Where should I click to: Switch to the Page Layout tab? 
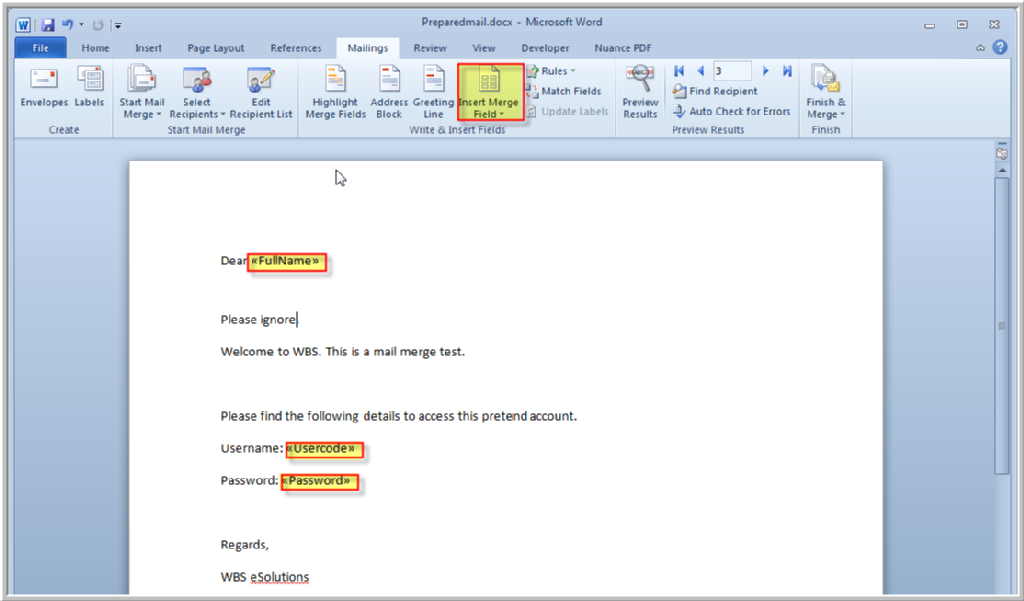tap(215, 48)
